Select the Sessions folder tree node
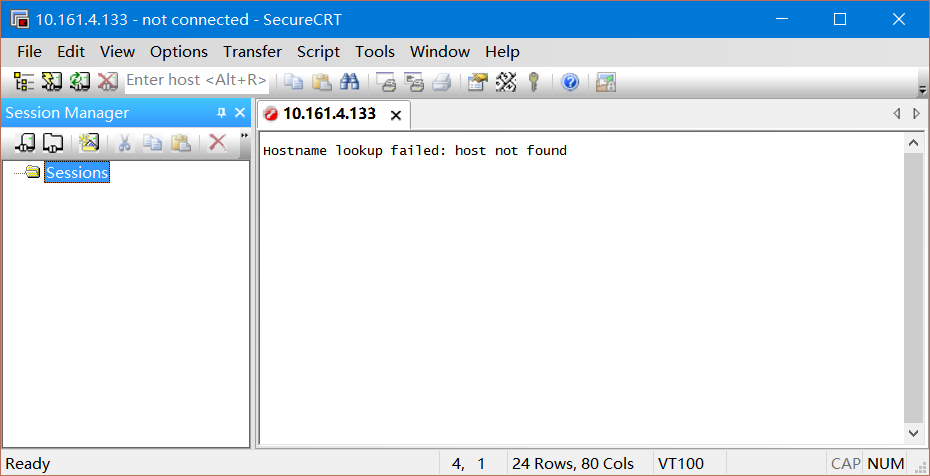930x476 pixels. [x=77, y=173]
